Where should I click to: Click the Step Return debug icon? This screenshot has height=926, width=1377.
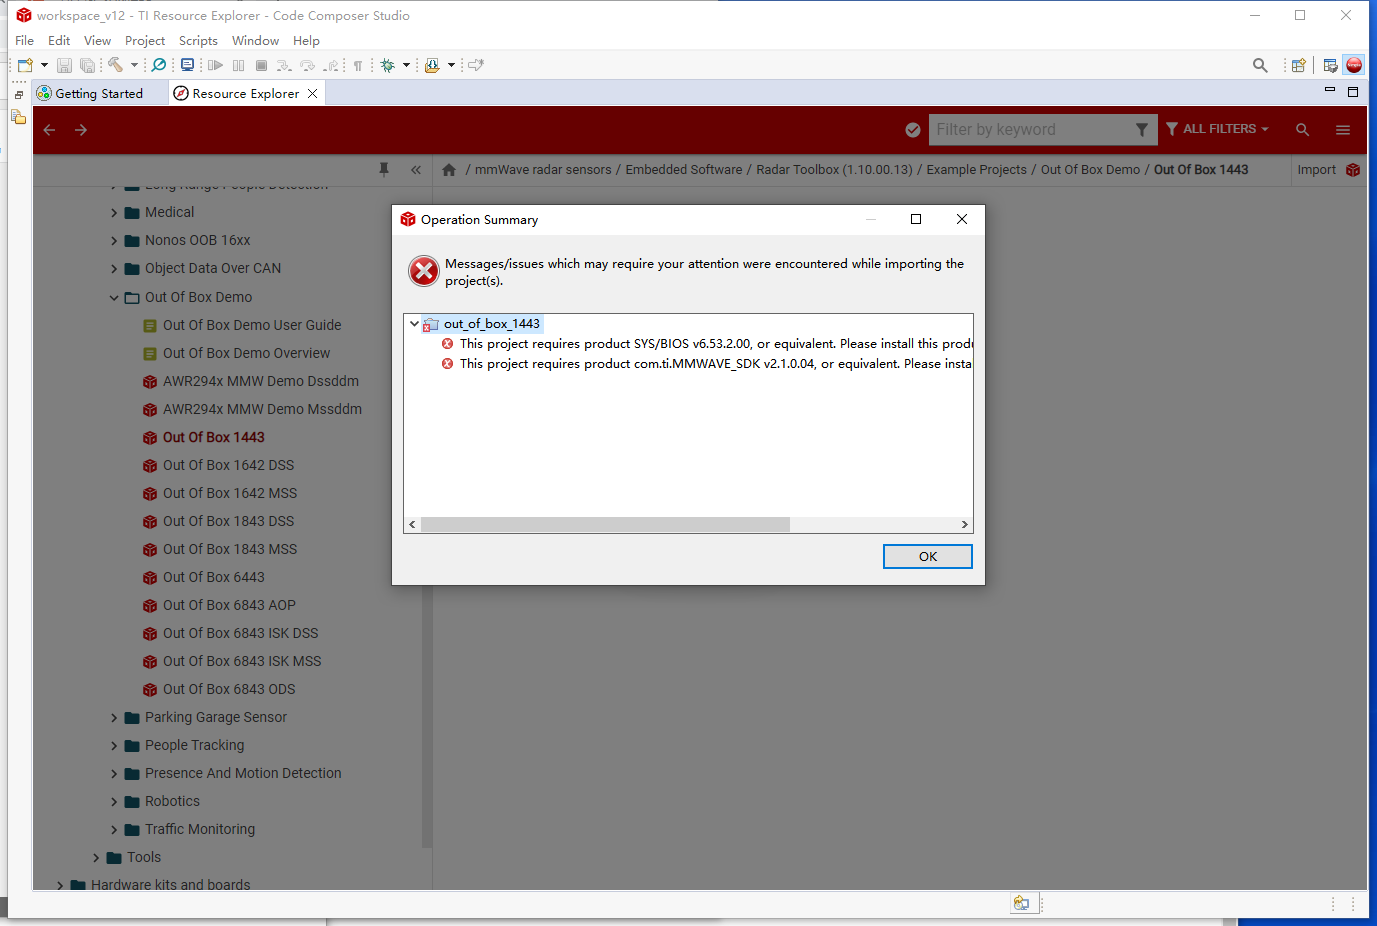[x=331, y=65]
